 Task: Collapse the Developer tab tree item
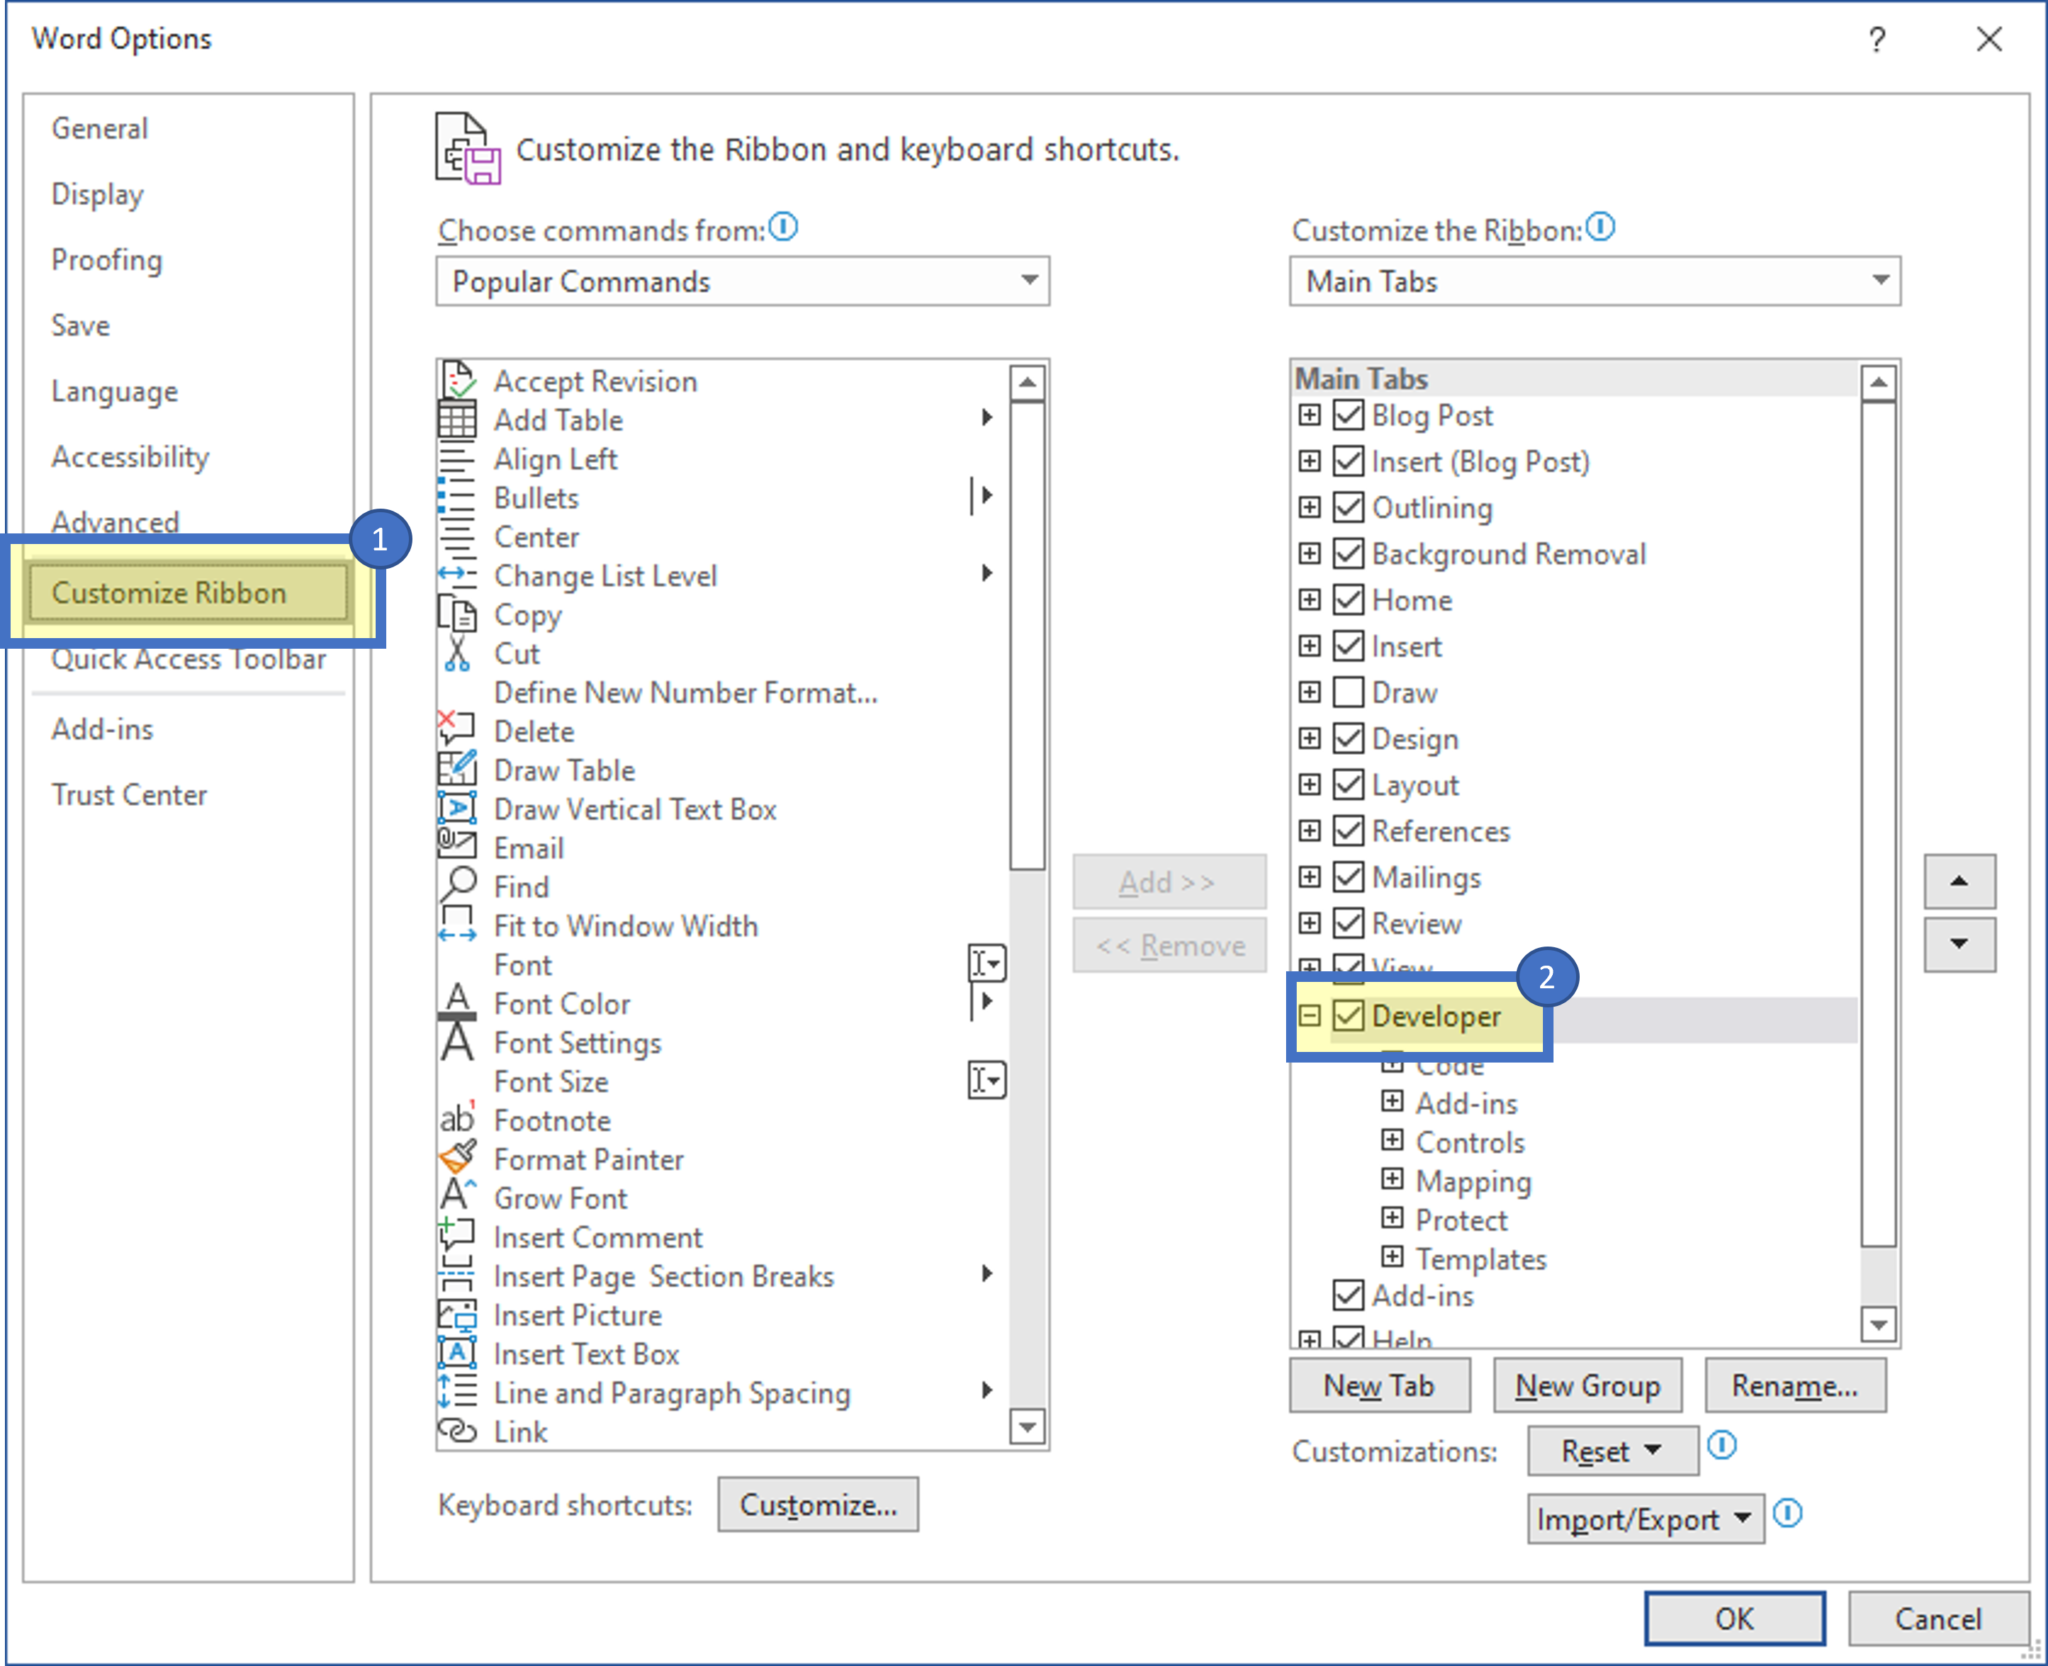1311,1016
